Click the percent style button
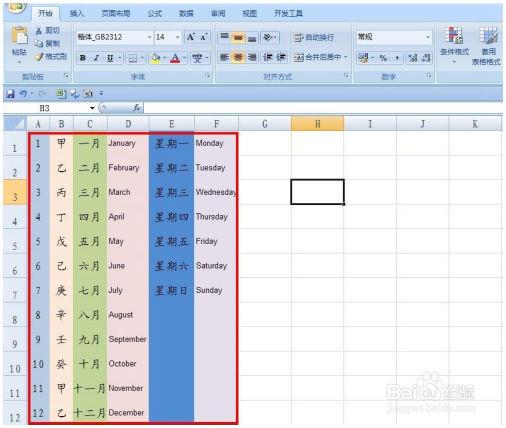Screen dimensions: 506x428 pyautogui.click(x=384, y=58)
